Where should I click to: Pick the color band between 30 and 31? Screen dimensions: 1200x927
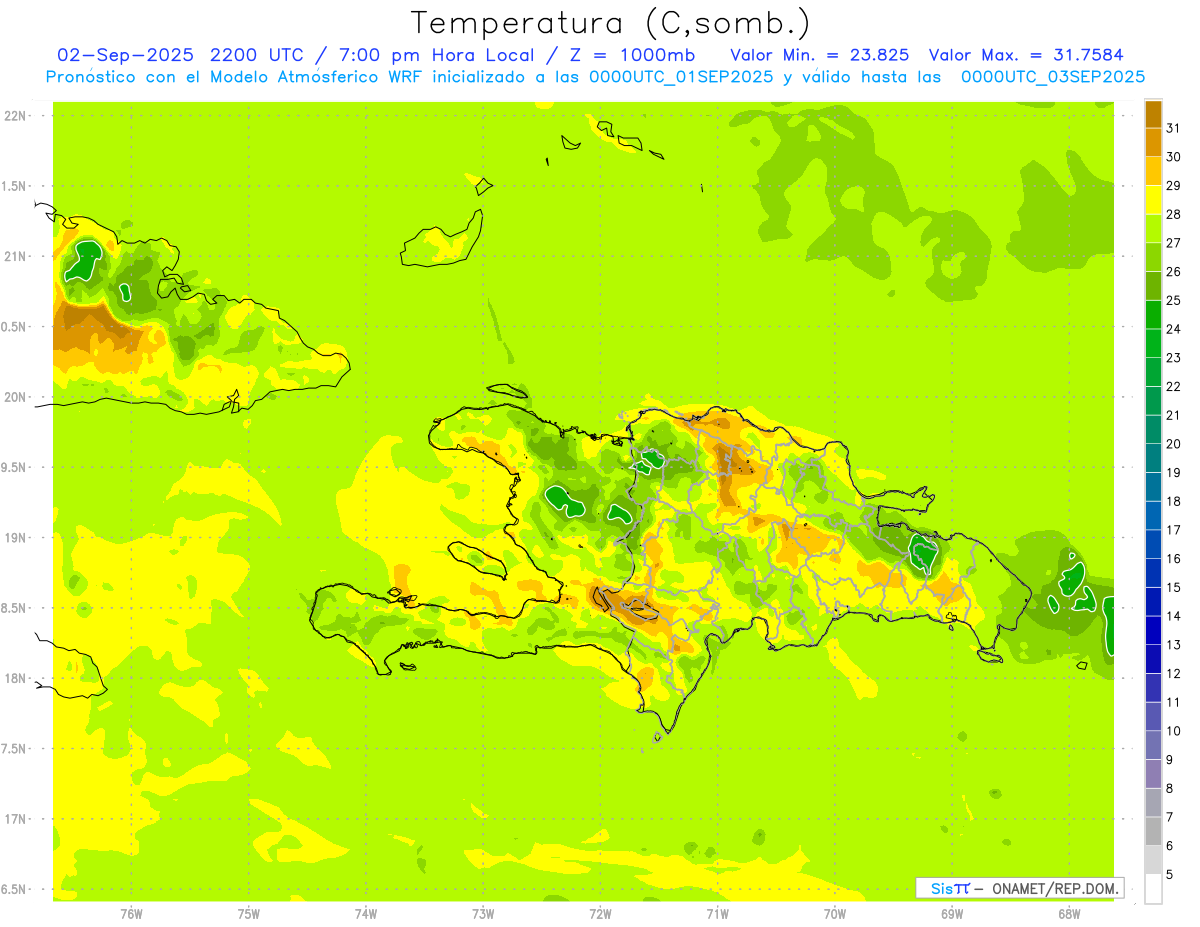click(1153, 142)
